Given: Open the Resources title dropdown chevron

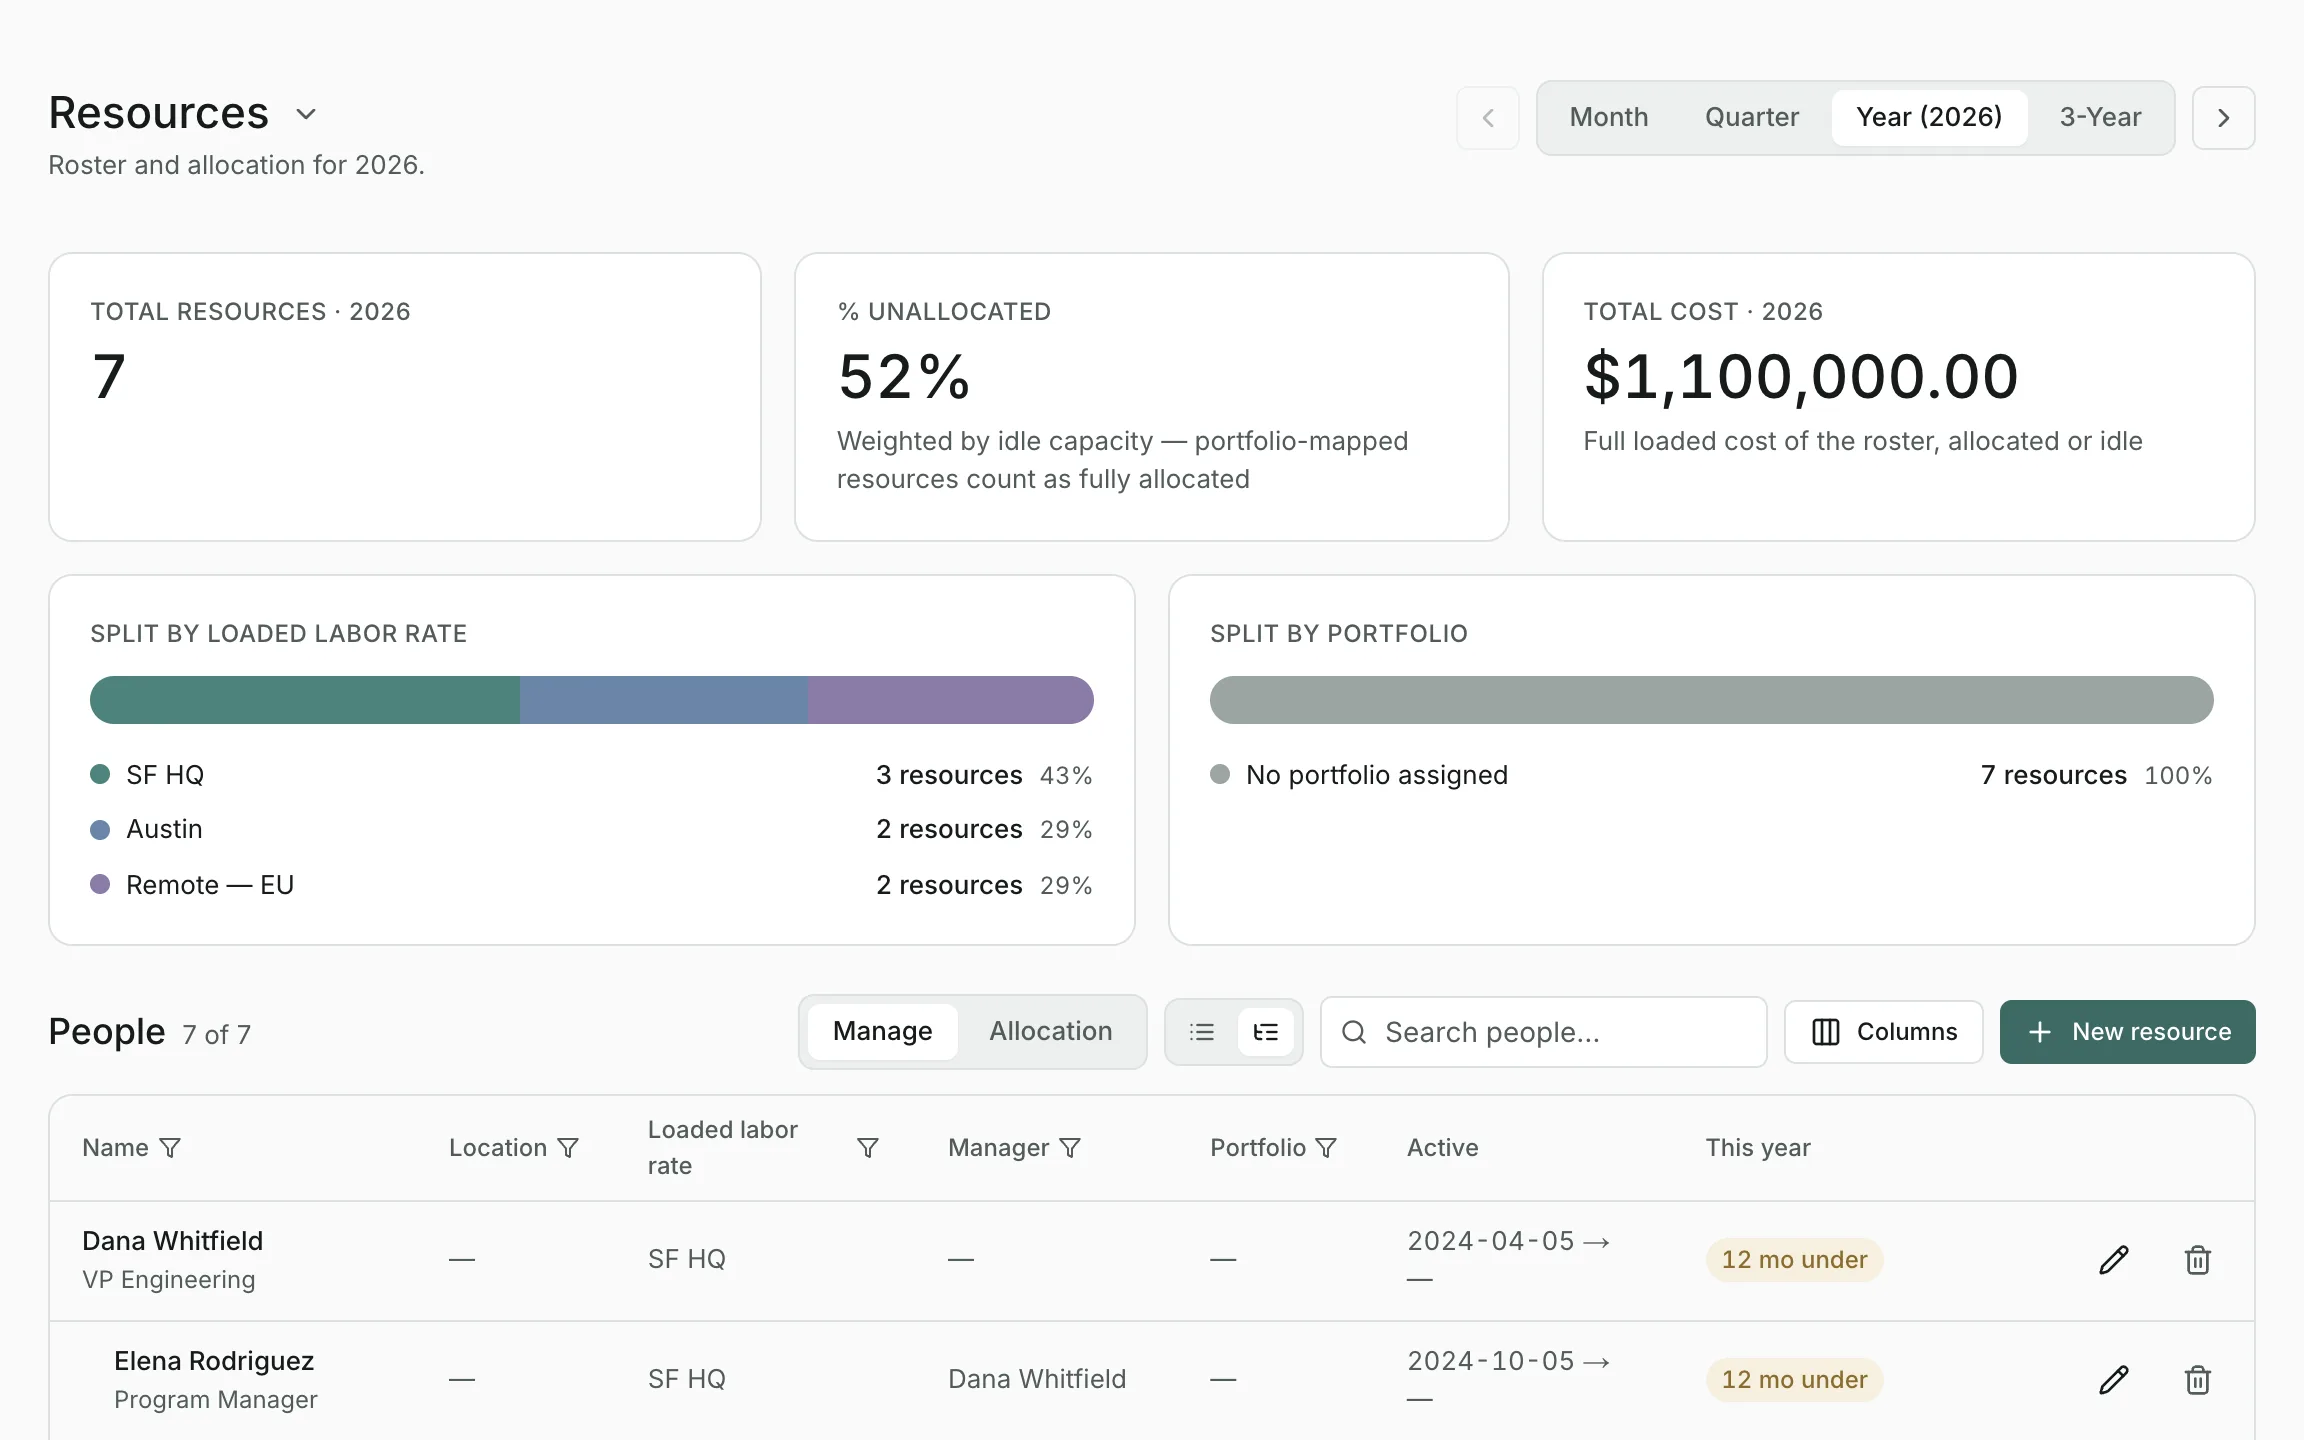Looking at the screenshot, I should pos(306,114).
